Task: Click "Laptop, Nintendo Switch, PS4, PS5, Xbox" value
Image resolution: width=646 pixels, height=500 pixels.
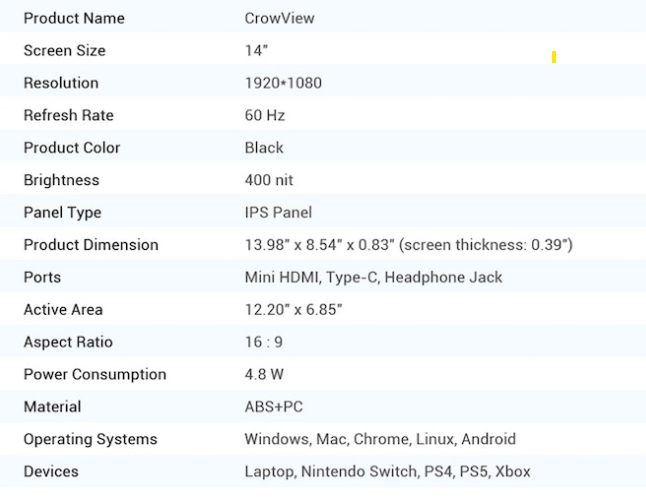Action: (x=387, y=472)
